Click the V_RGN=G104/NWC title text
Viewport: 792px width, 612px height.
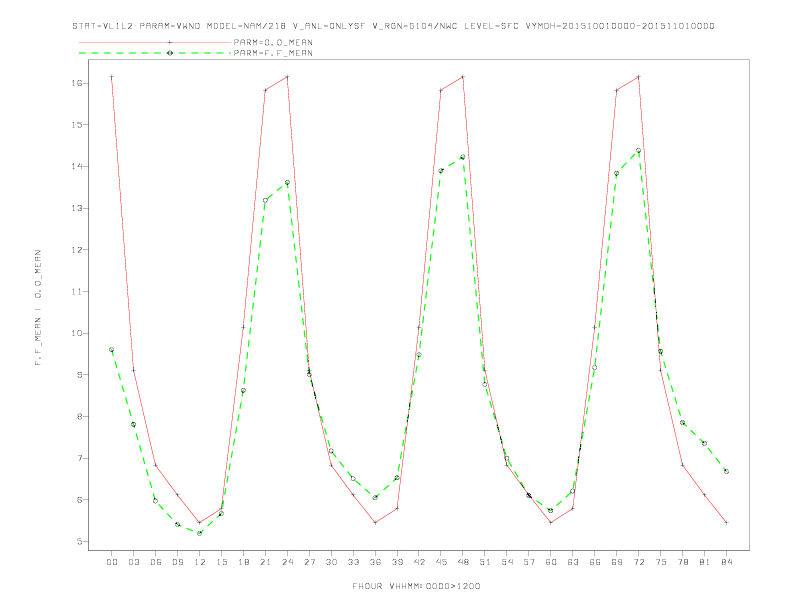415,26
